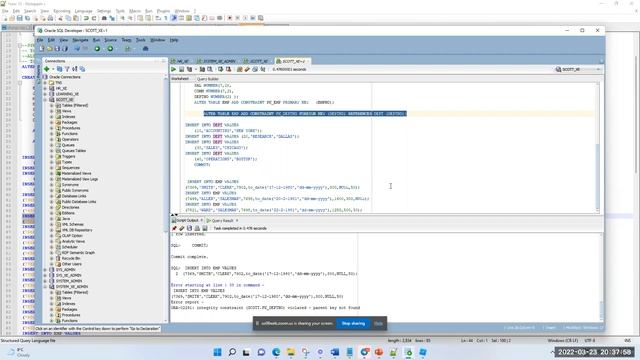Switch to the Query Builder tab

tap(208, 79)
